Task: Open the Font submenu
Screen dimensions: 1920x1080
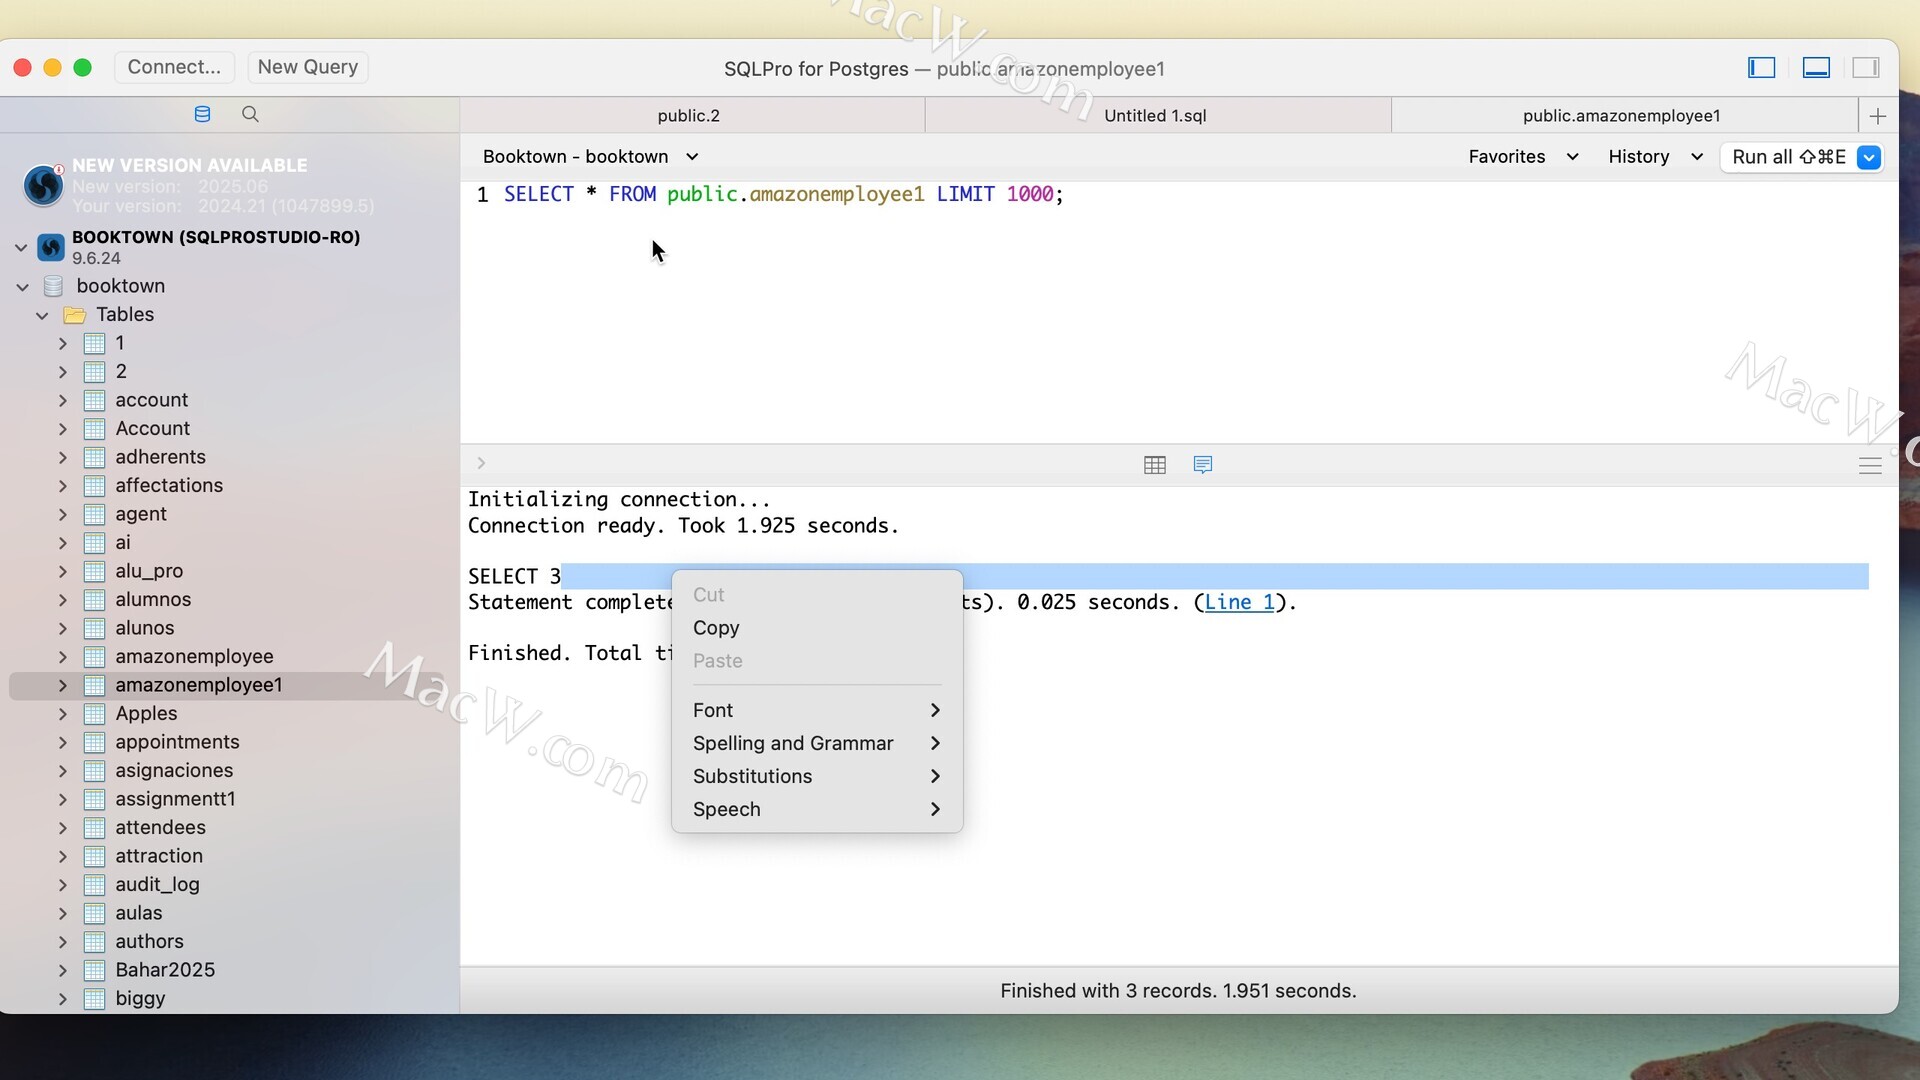Action: pyautogui.click(x=817, y=710)
